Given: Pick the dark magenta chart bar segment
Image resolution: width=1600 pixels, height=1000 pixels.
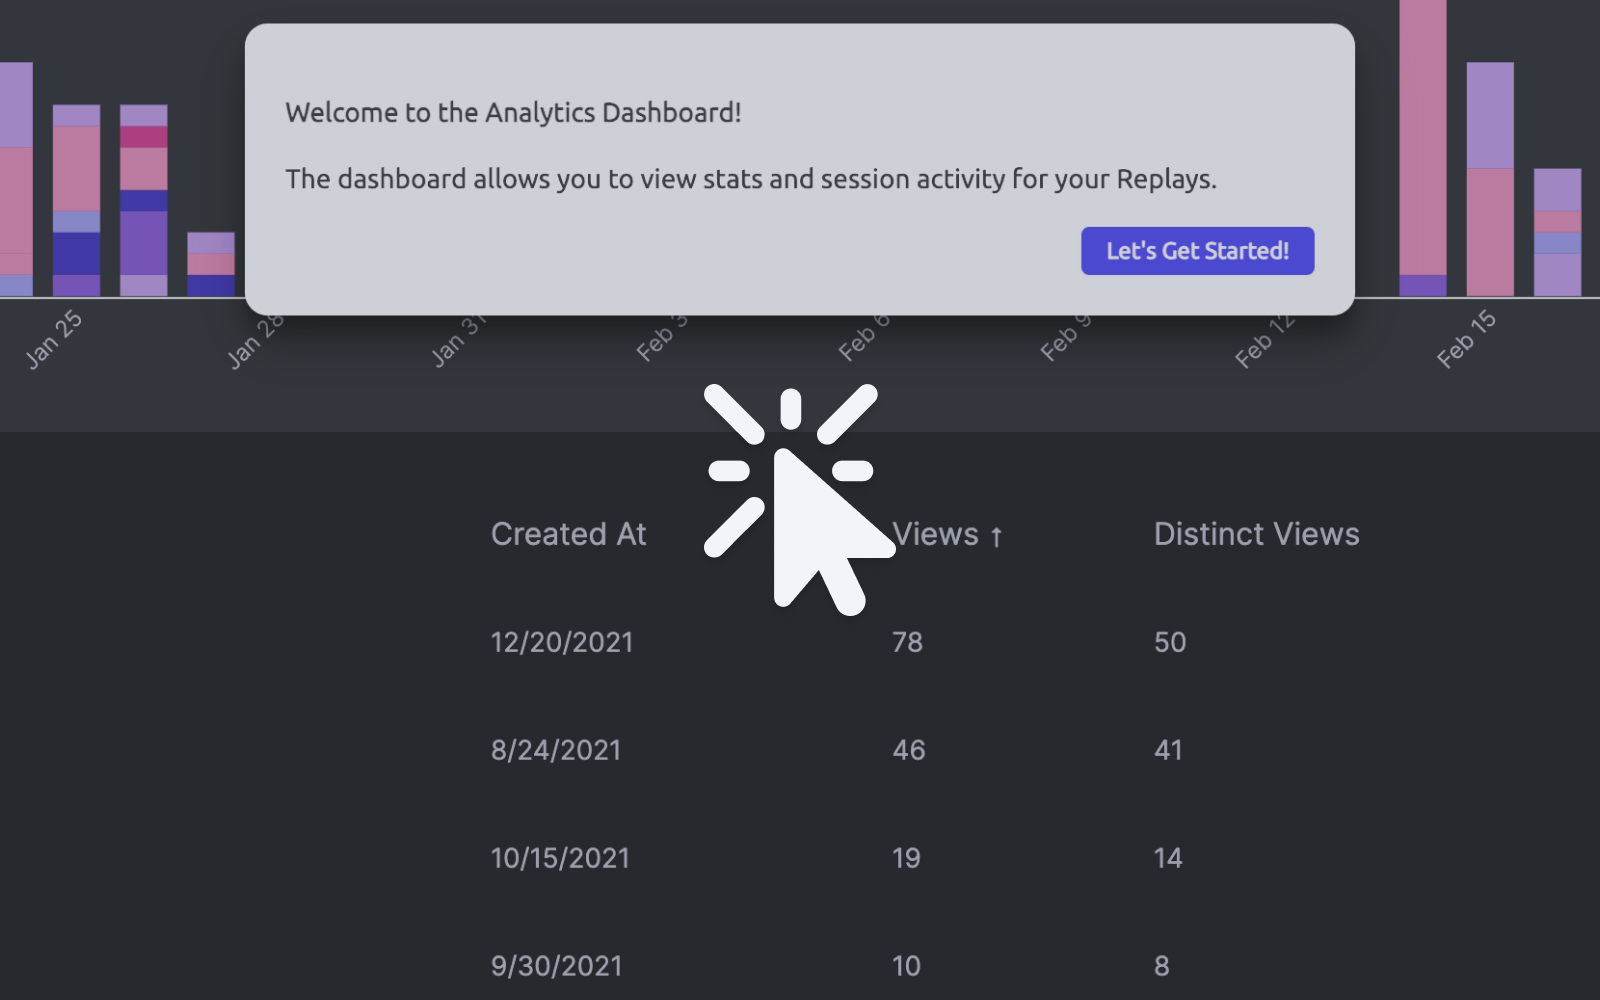Looking at the screenshot, I should tap(143, 137).
